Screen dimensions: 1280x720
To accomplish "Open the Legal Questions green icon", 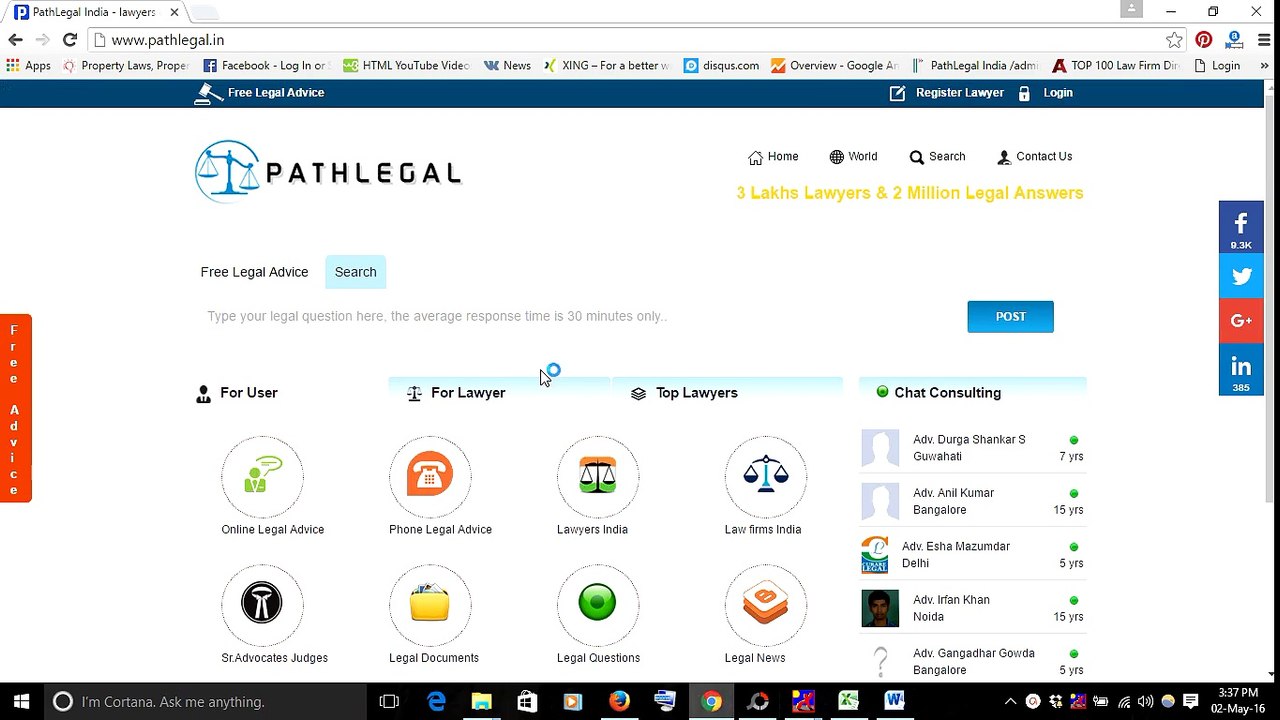I will tap(598, 605).
